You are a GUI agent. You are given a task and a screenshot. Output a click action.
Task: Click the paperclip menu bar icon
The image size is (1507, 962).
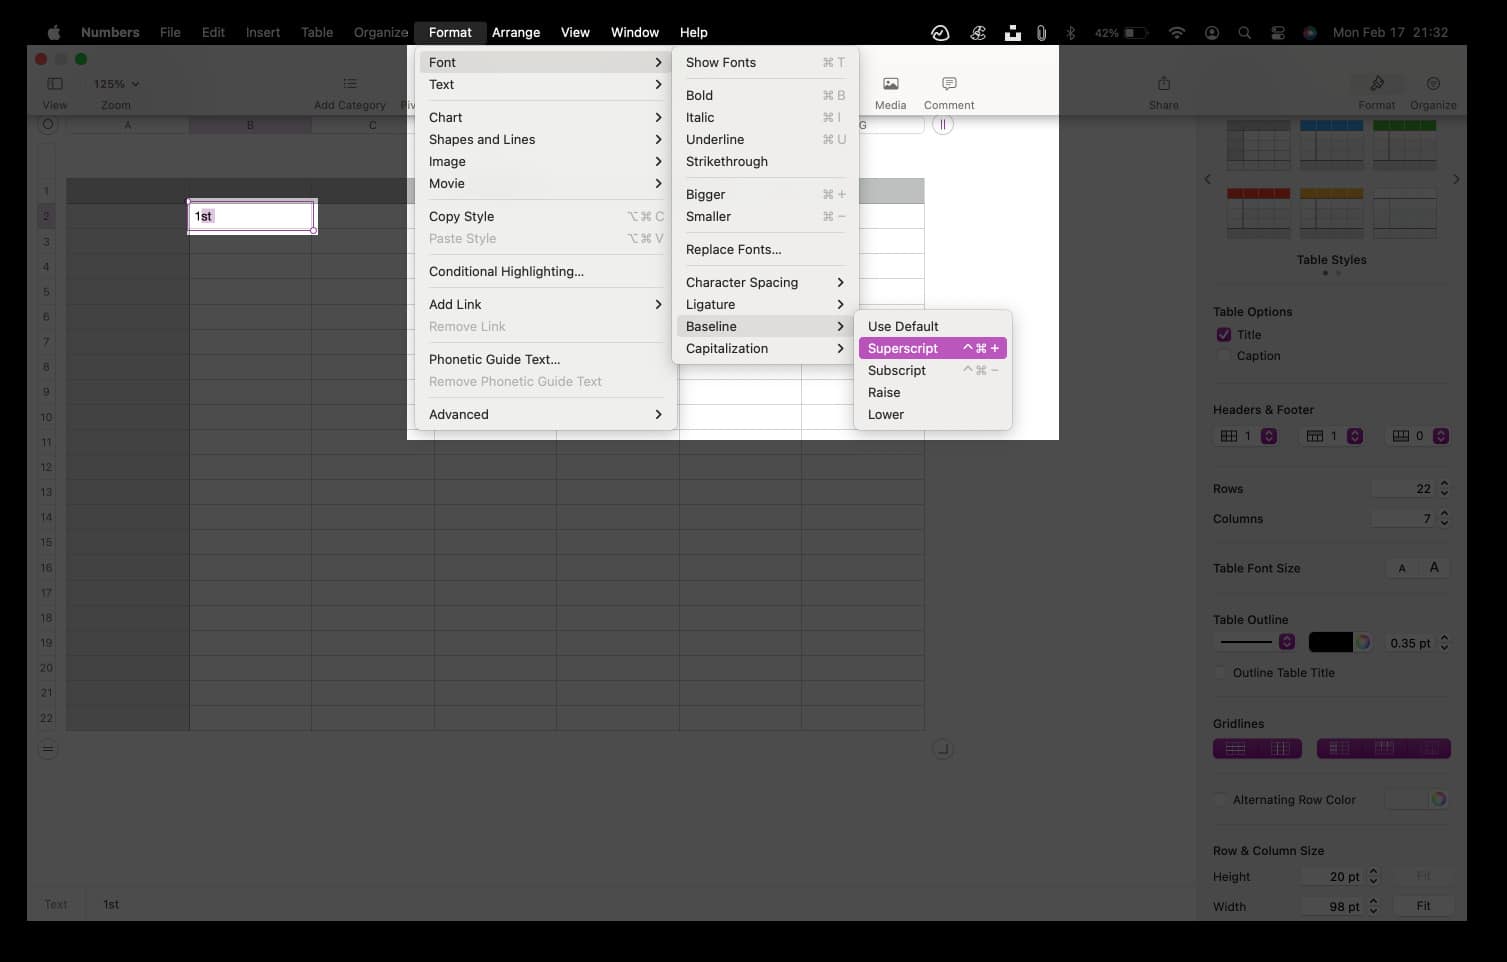click(1041, 33)
